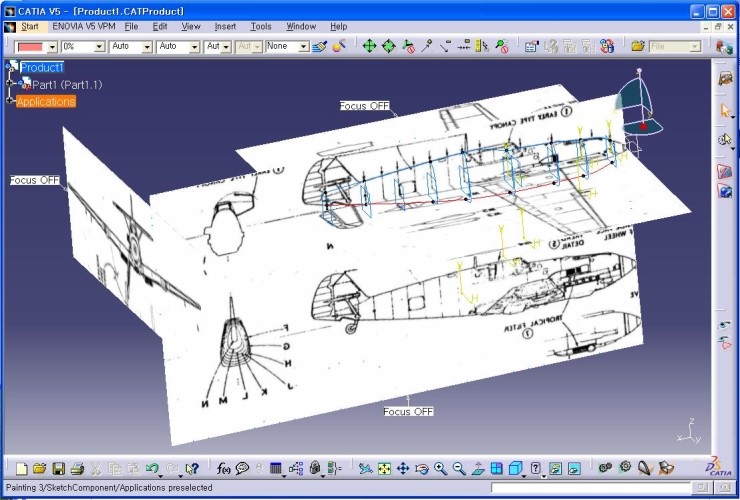
Task: Click the Save icon in bottom toolbar
Action: click(x=59, y=468)
